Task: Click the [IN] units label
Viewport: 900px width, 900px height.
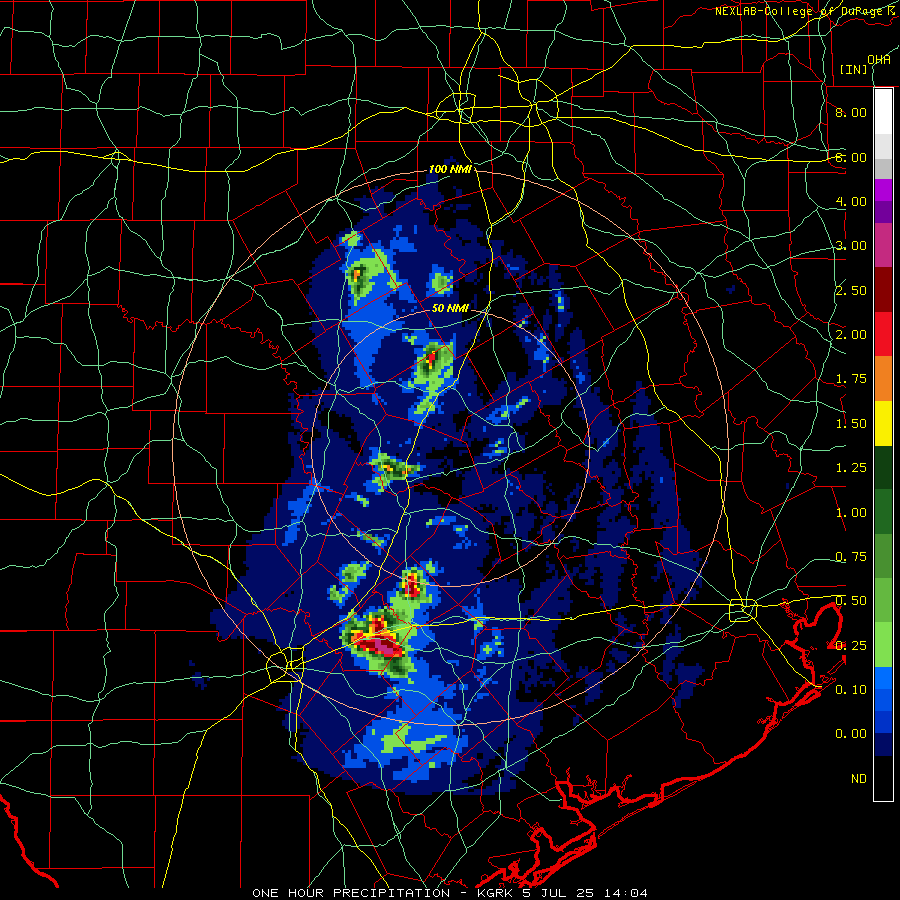Action: (x=853, y=69)
